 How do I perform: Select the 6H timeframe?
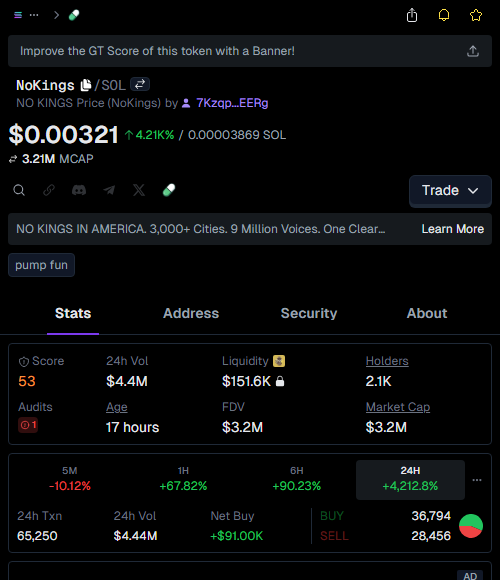tap(297, 480)
